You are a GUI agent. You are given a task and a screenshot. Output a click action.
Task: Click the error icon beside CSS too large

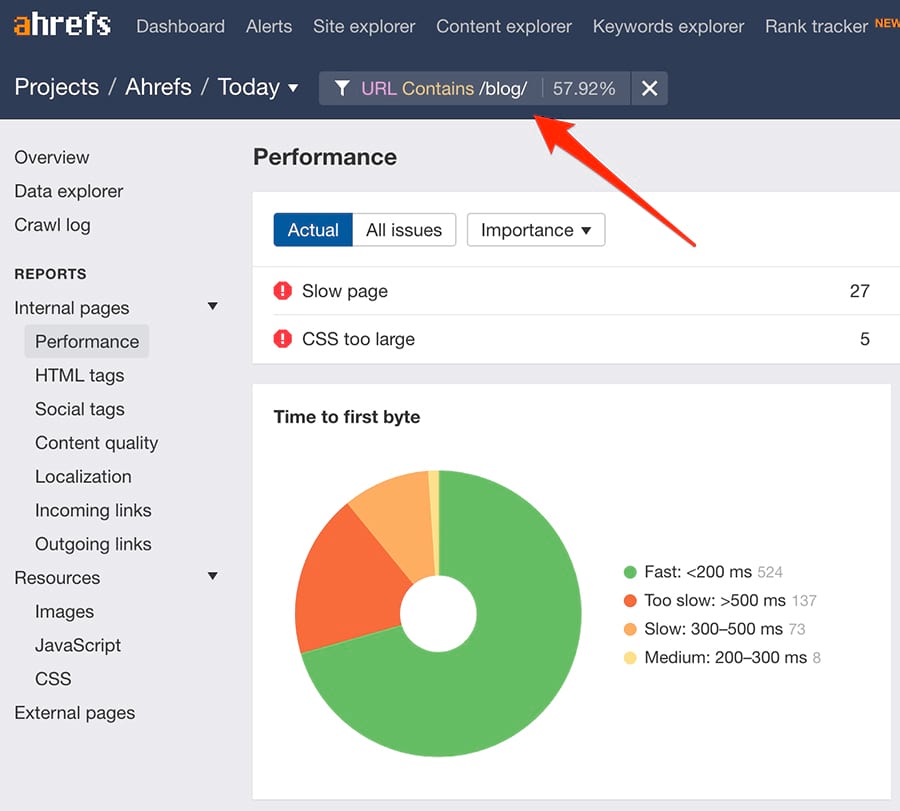click(283, 339)
